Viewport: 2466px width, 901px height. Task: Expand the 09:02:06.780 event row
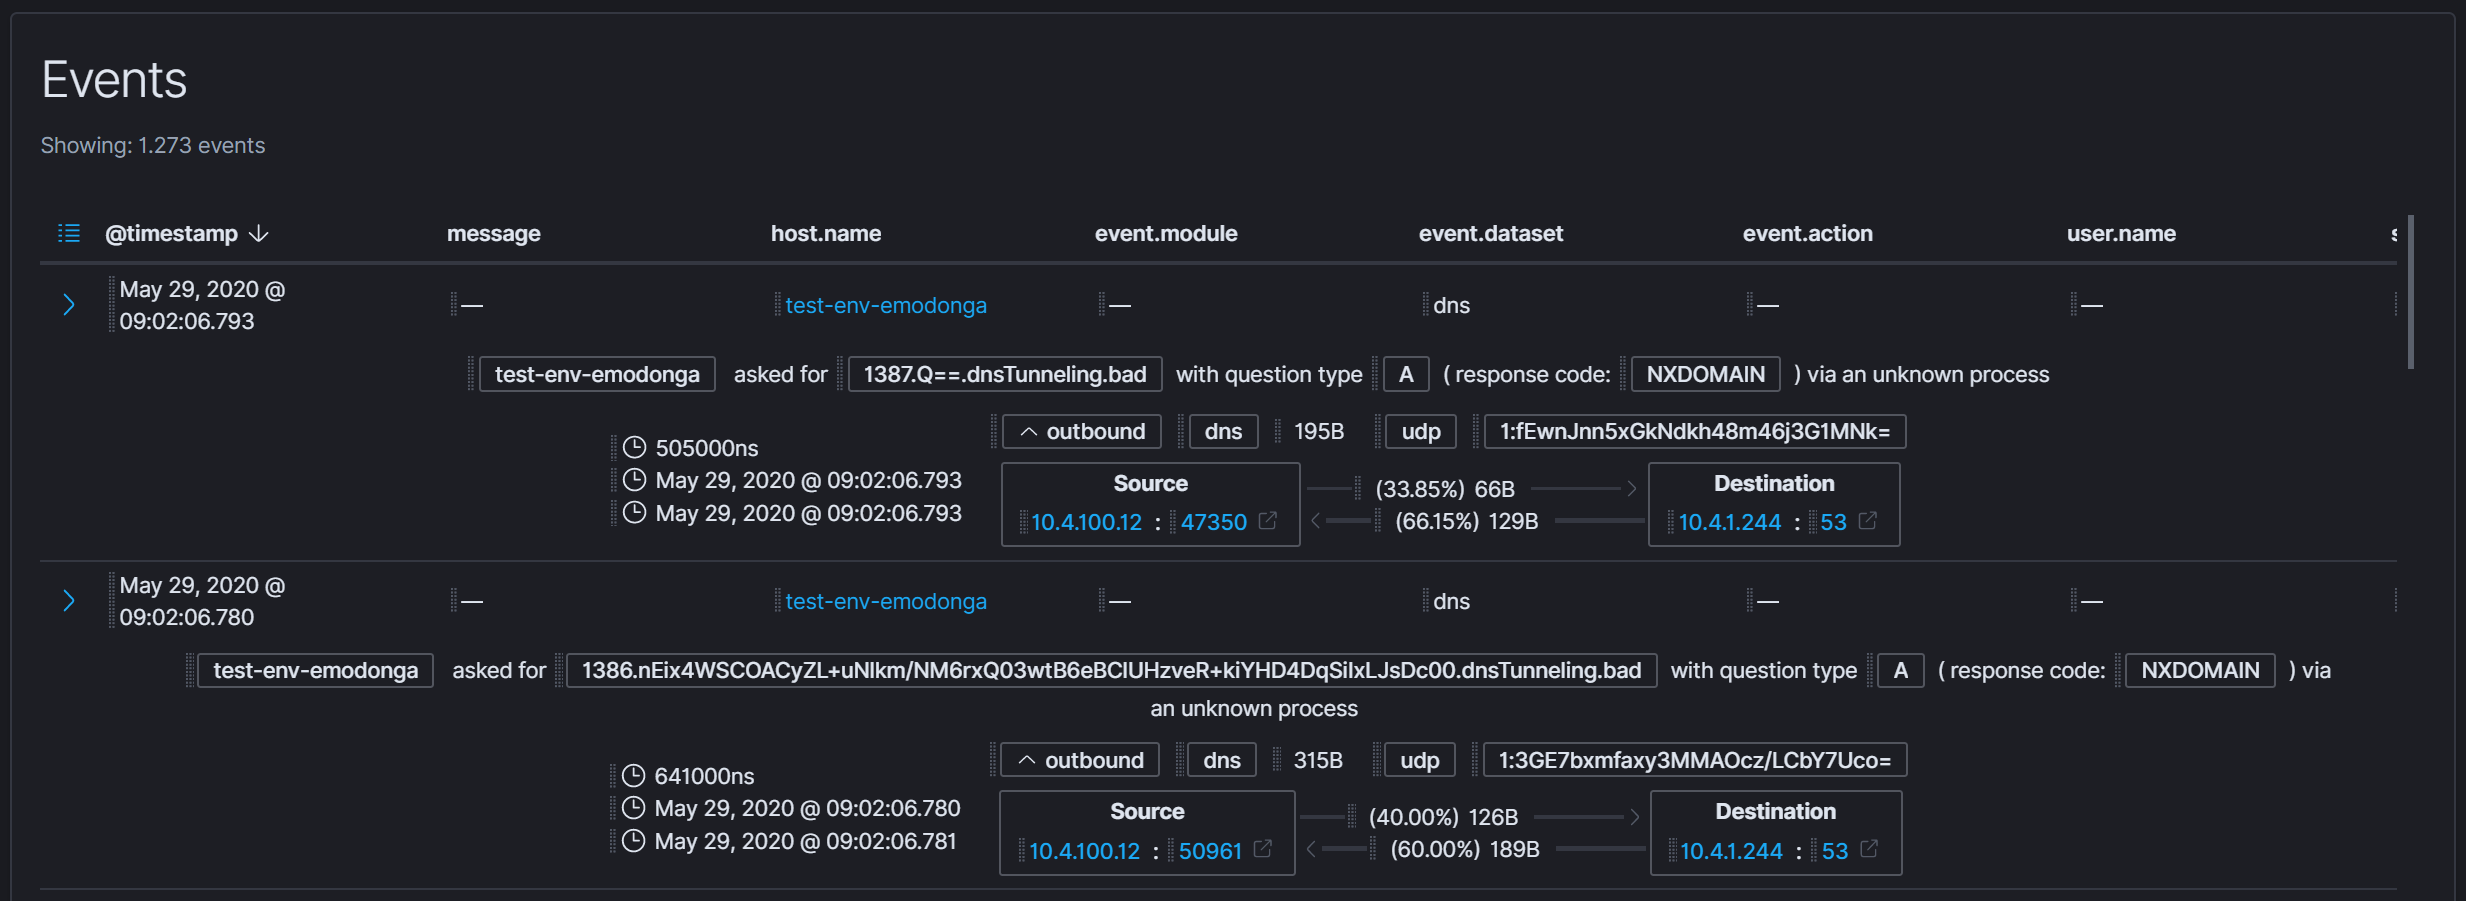[x=69, y=601]
